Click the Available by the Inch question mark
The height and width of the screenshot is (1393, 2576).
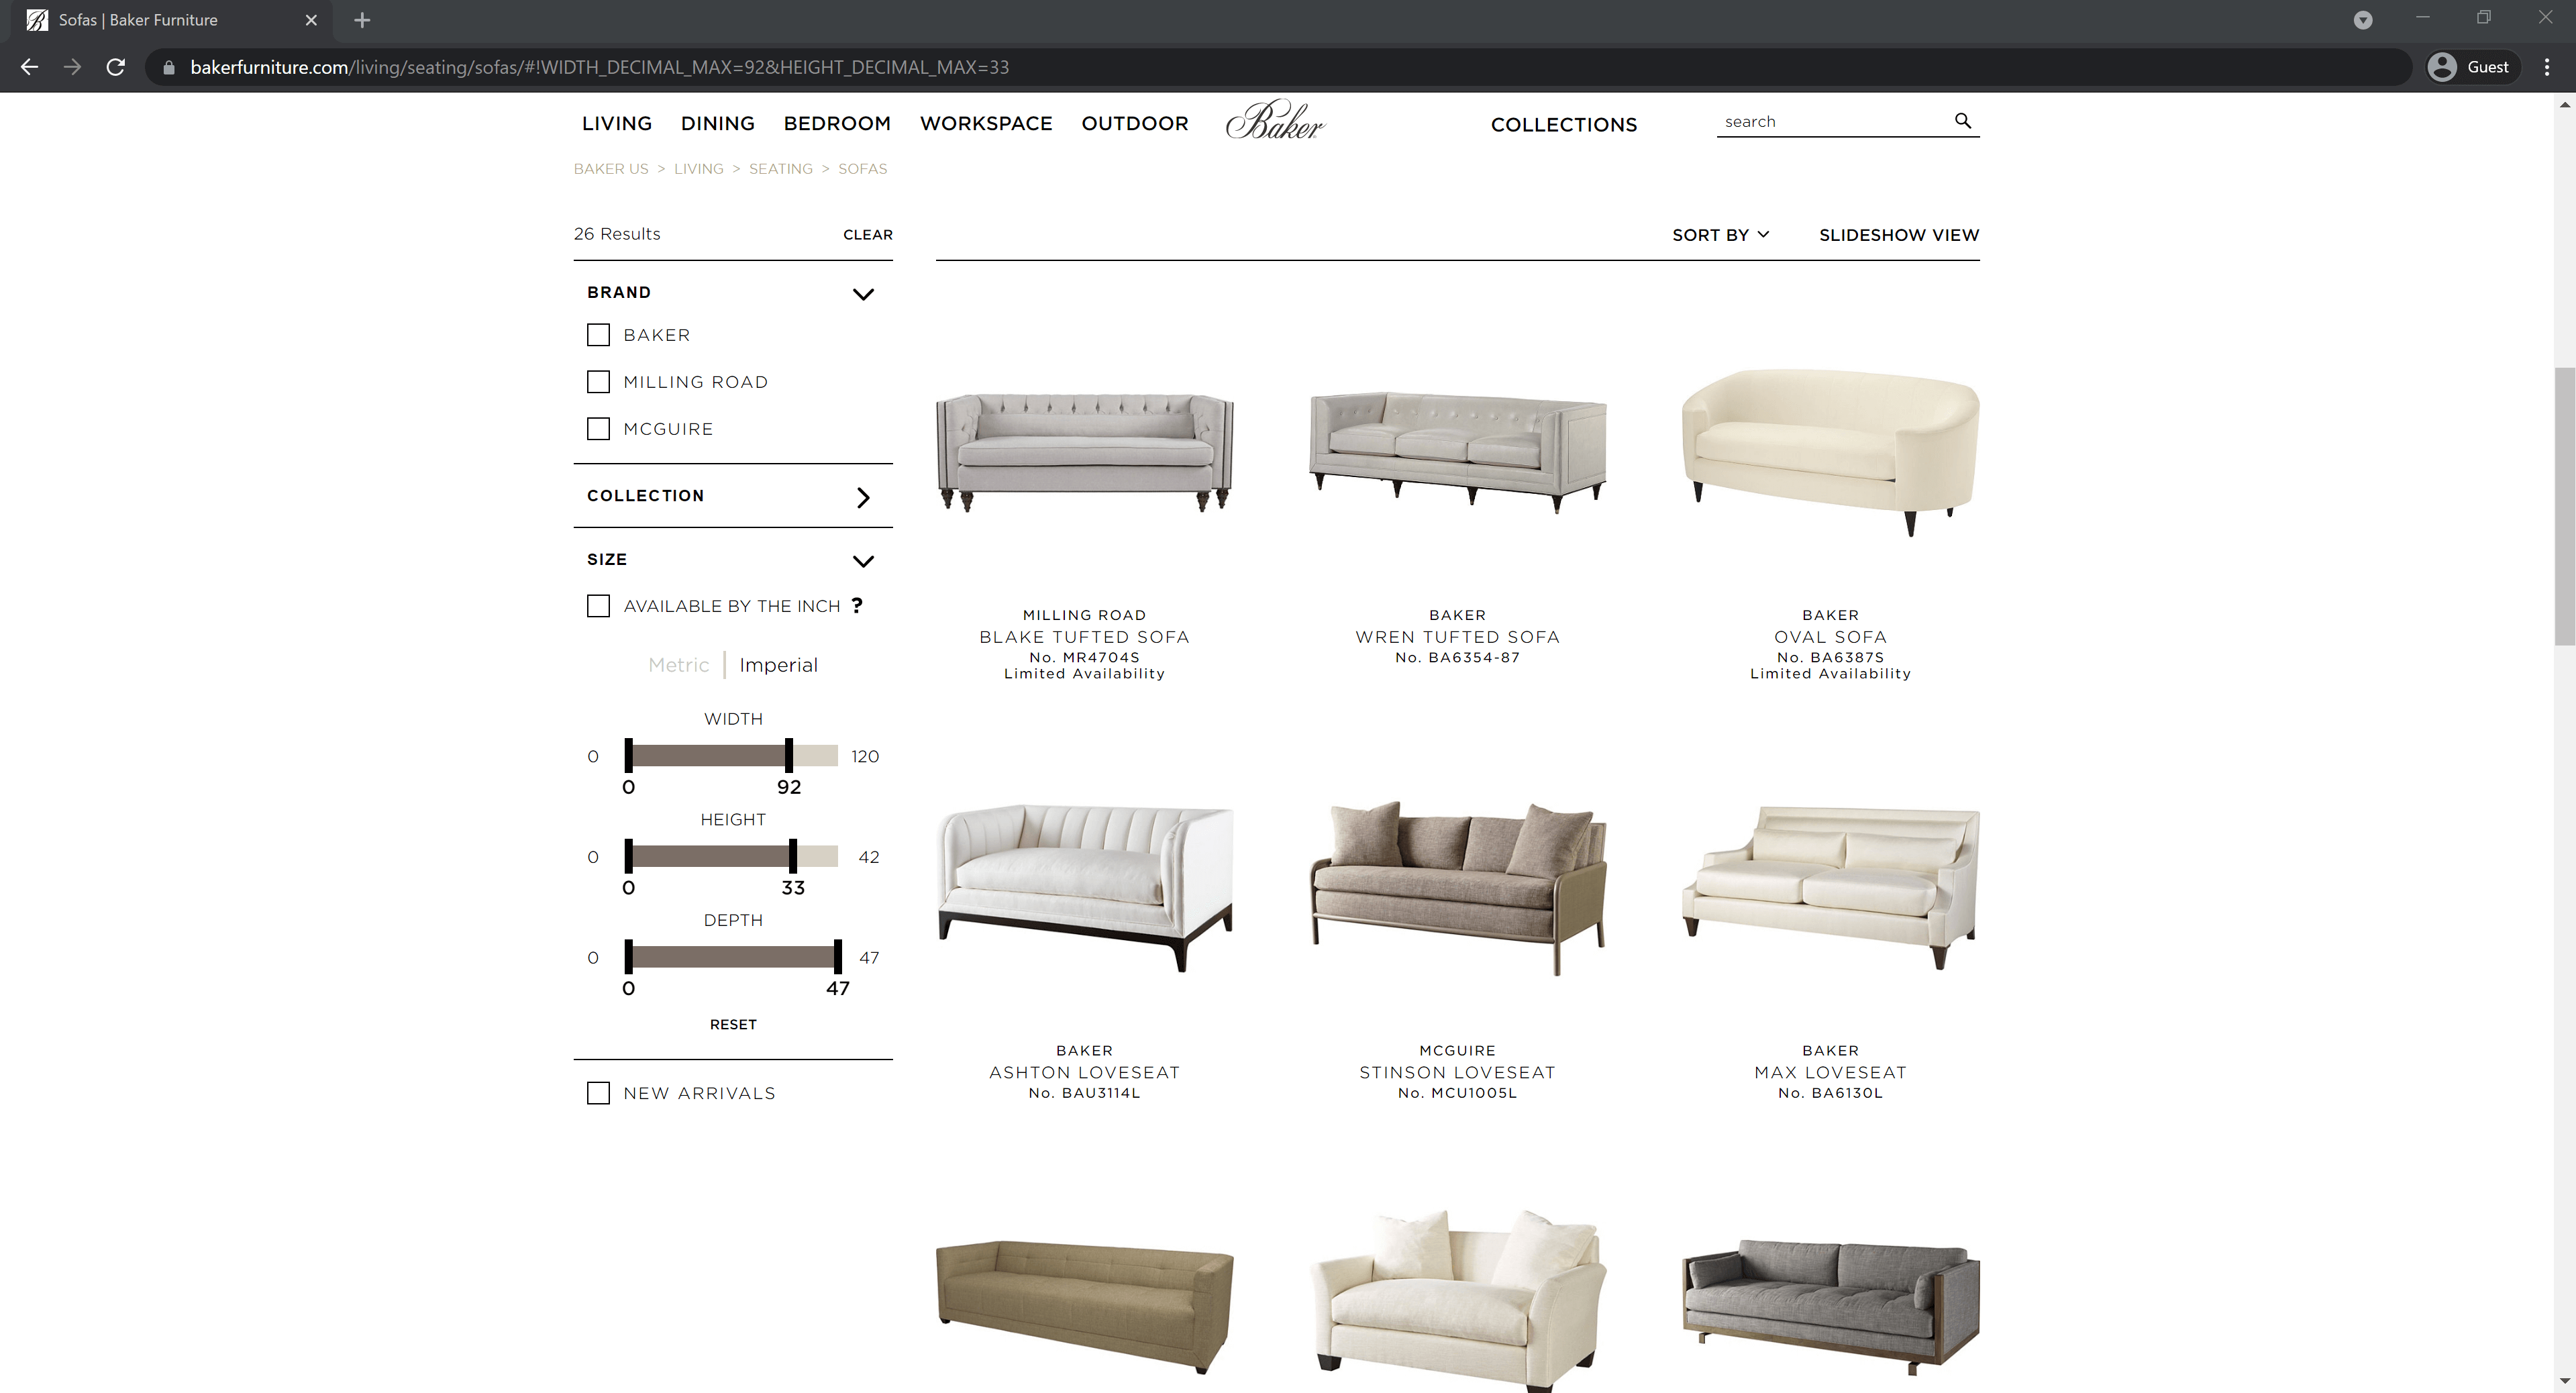[857, 605]
